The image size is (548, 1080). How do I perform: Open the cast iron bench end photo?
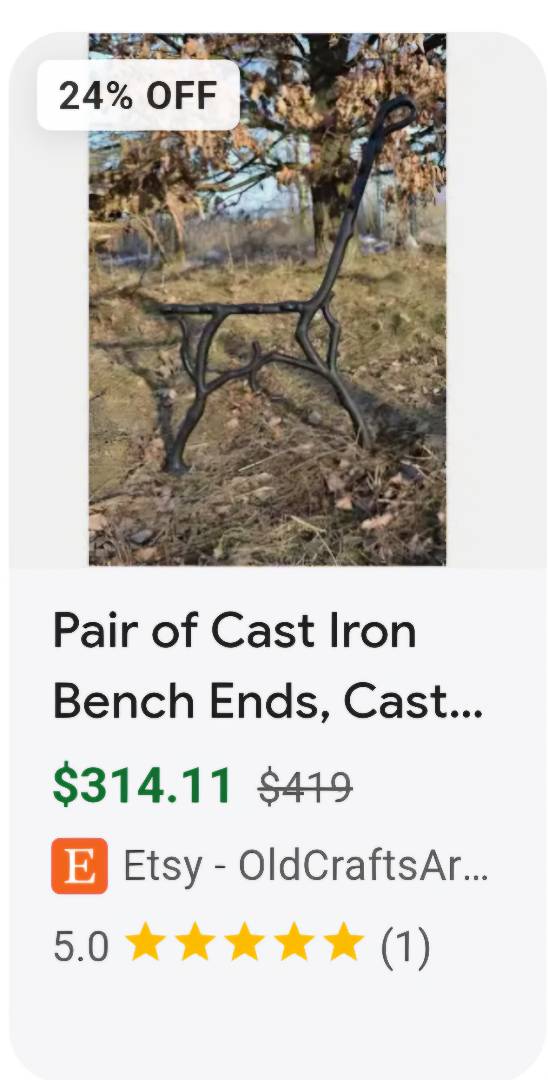[267, 299]
